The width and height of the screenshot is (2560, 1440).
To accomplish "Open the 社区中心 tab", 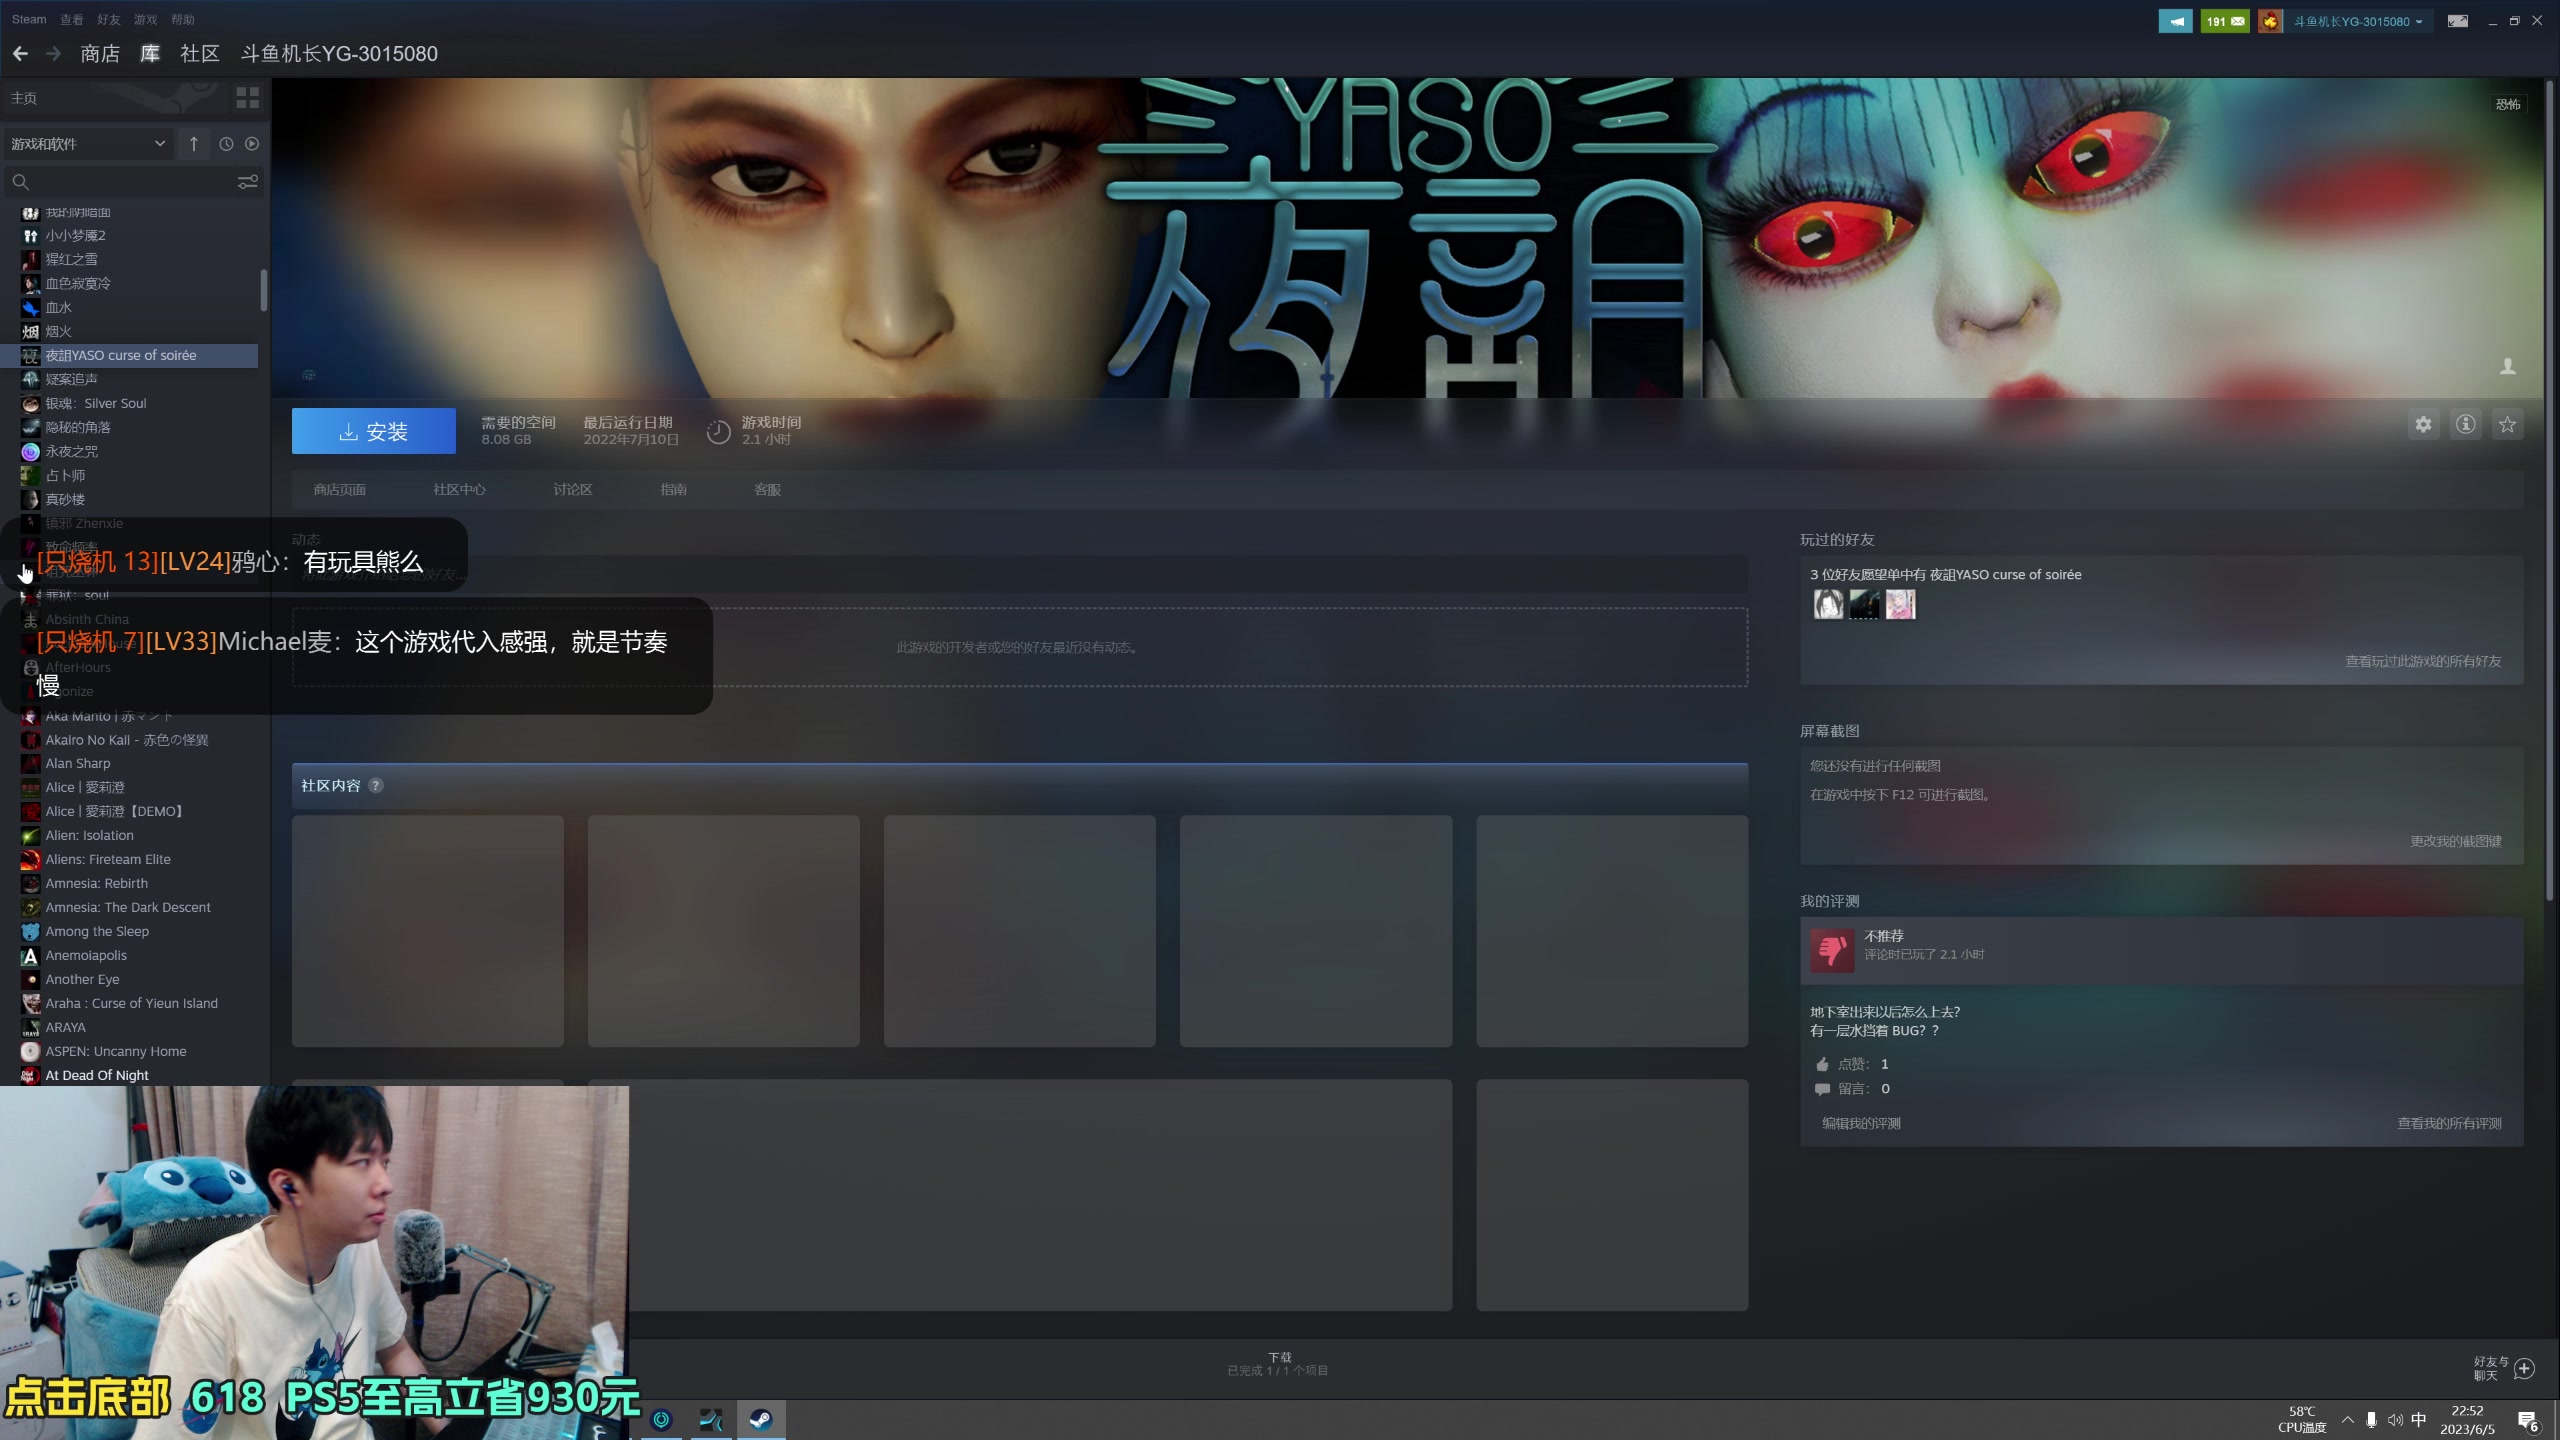I will click(458, 489).
